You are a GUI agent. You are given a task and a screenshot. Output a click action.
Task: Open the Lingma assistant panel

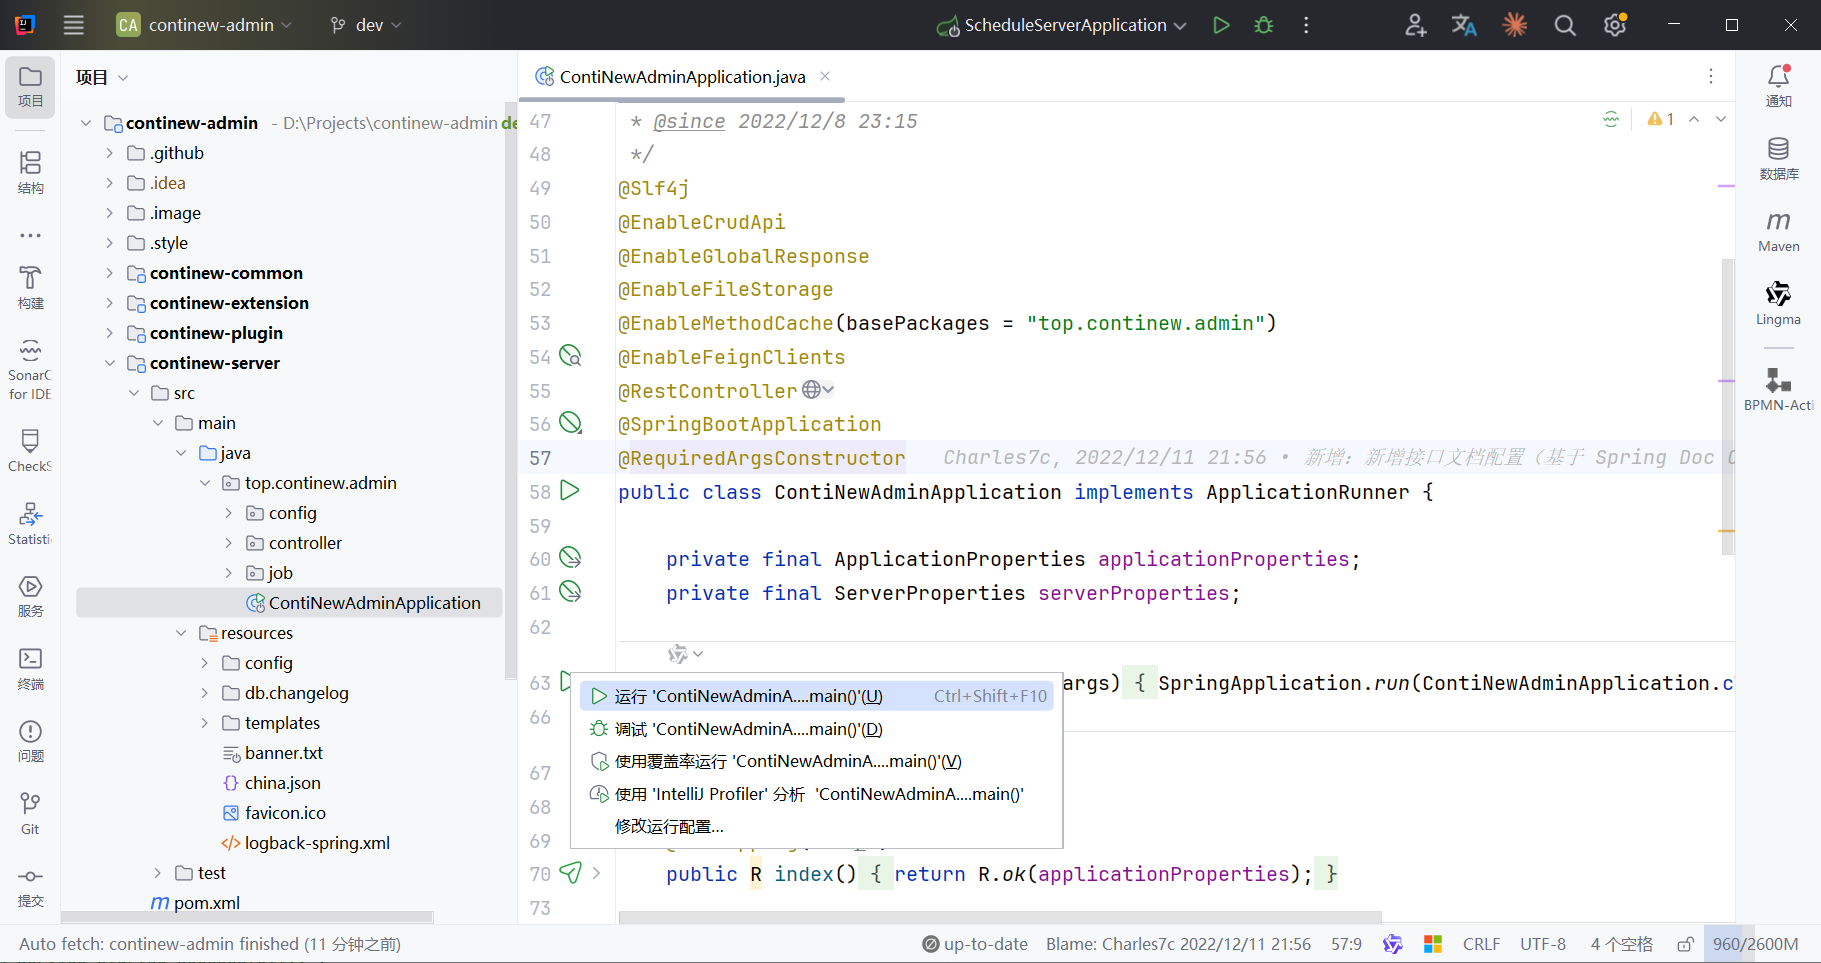[x=1778, y=304]
